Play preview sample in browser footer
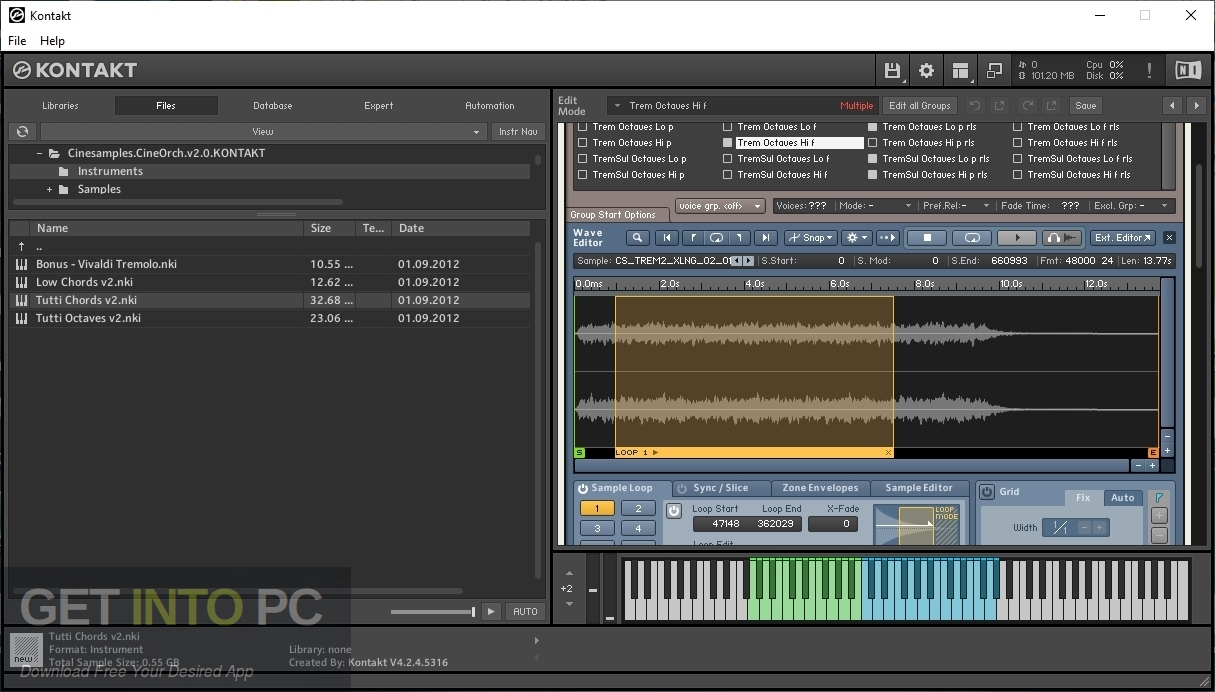 coord(491,611)
